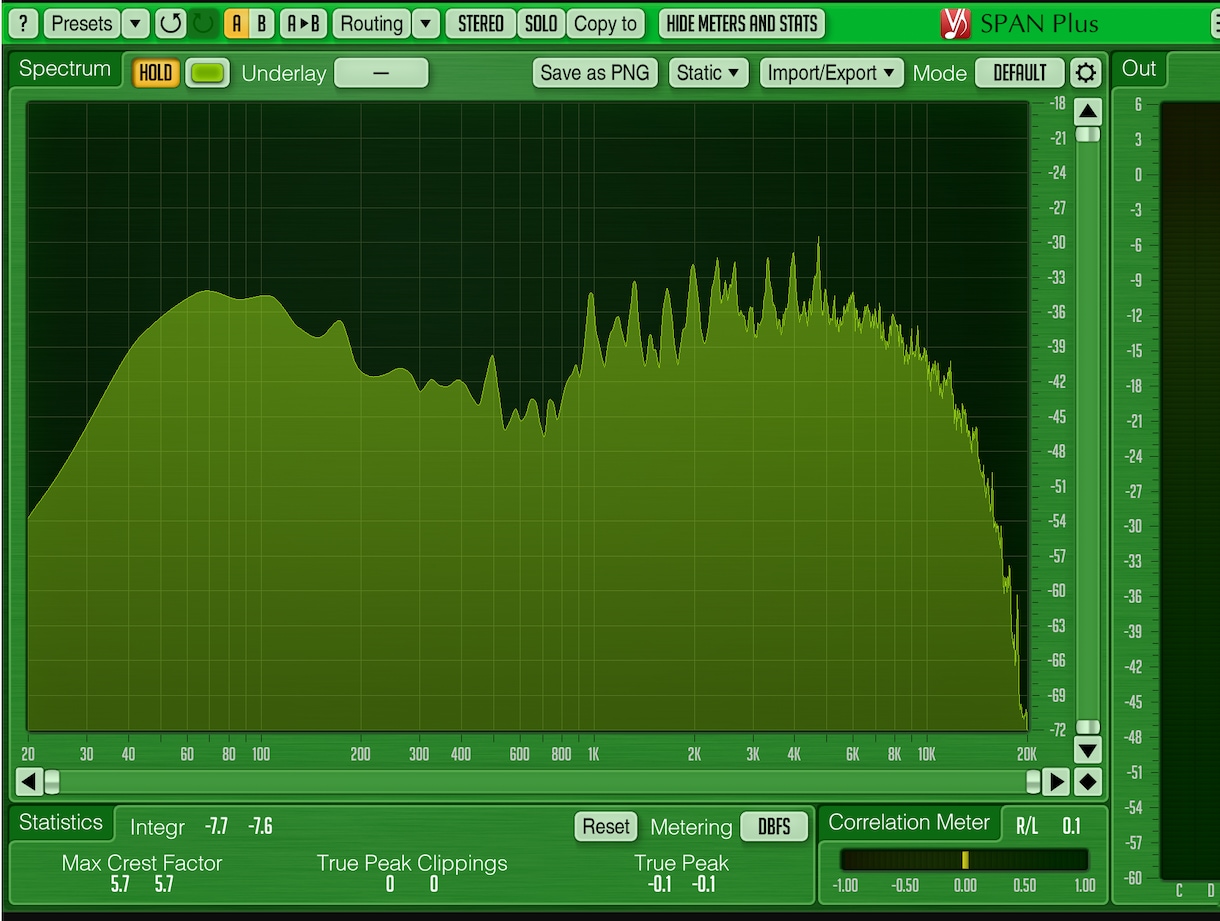Viewport: 1220px width, 921px height.
Task: Click the vertical scroll down arrow
Action: pos(1087,750)
